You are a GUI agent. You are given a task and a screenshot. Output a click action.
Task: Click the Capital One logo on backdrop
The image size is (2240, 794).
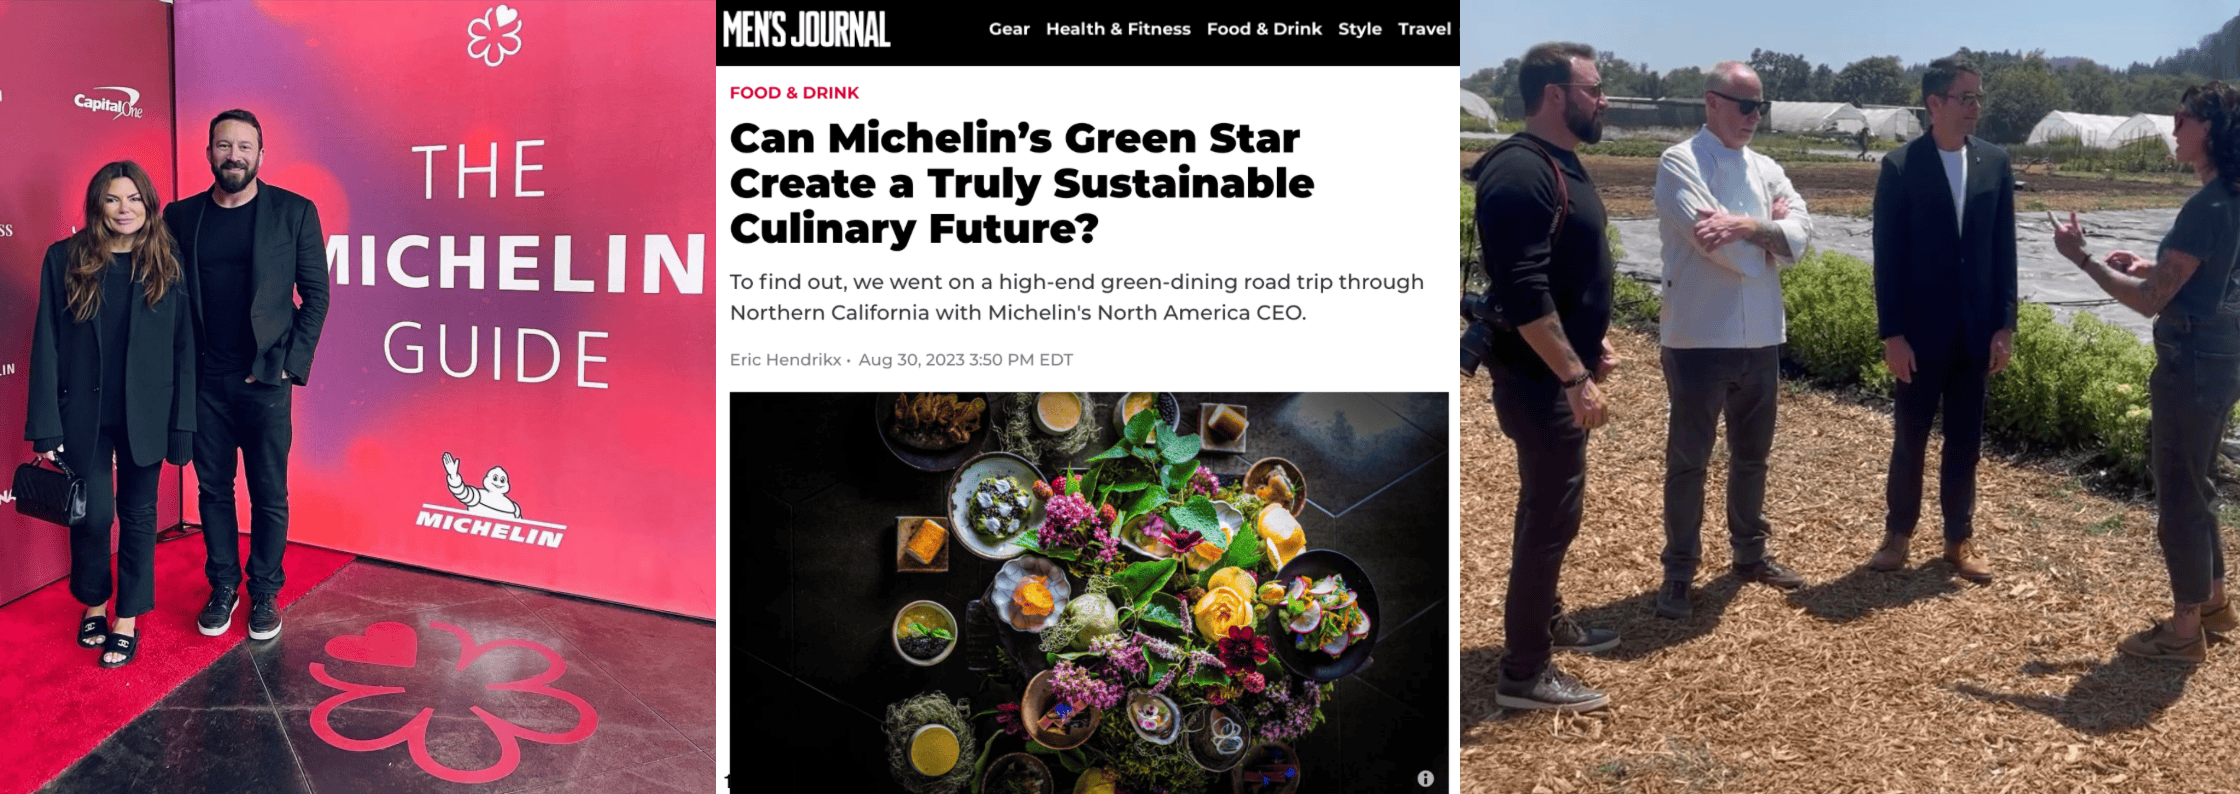(109, 103)
